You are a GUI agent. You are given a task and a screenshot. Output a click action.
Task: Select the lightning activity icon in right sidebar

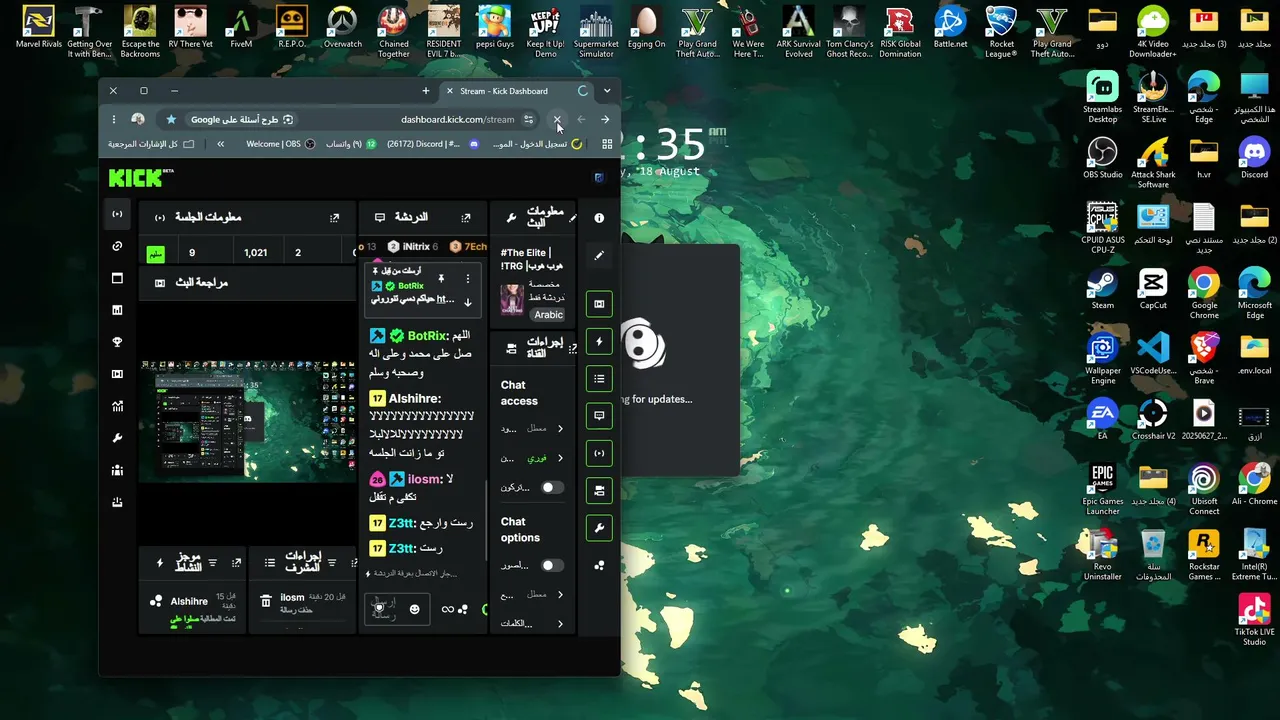(x=599, y=342)
